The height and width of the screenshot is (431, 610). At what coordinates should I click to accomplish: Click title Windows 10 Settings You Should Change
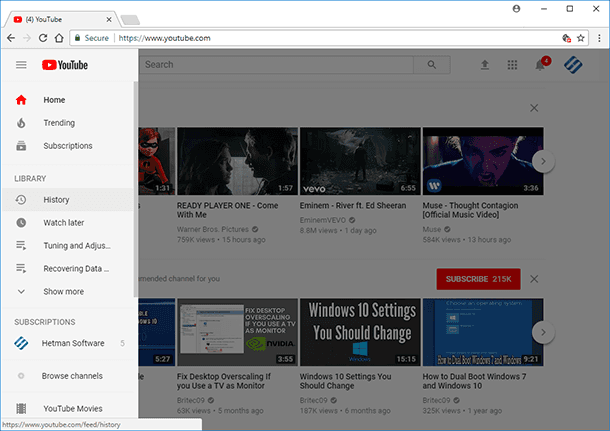345,381
